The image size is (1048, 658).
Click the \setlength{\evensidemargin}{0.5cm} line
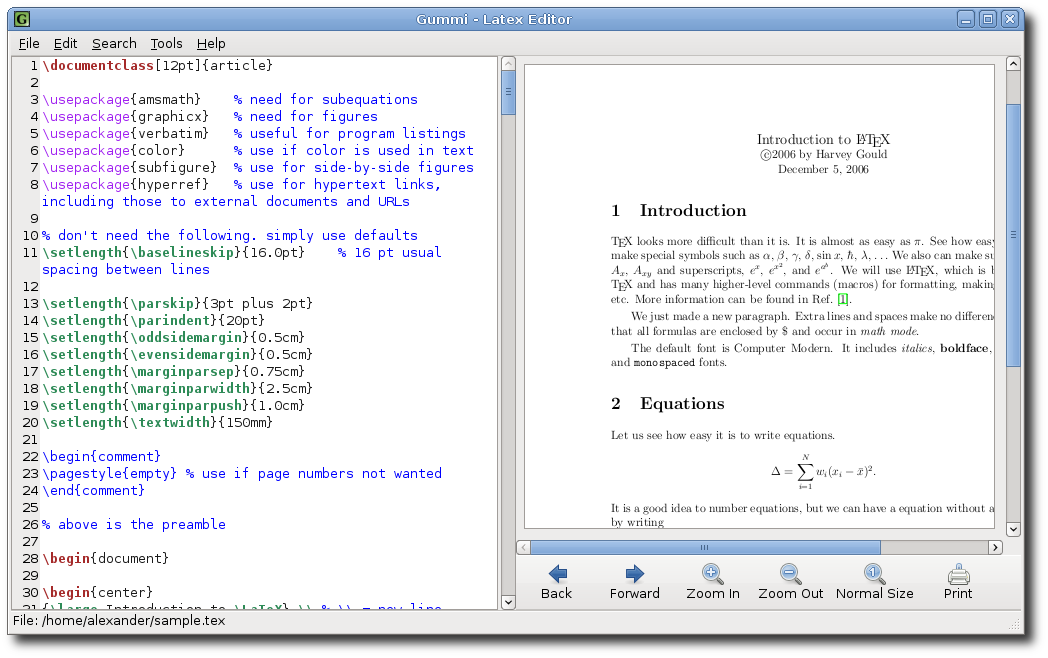(x=178, y=354)
